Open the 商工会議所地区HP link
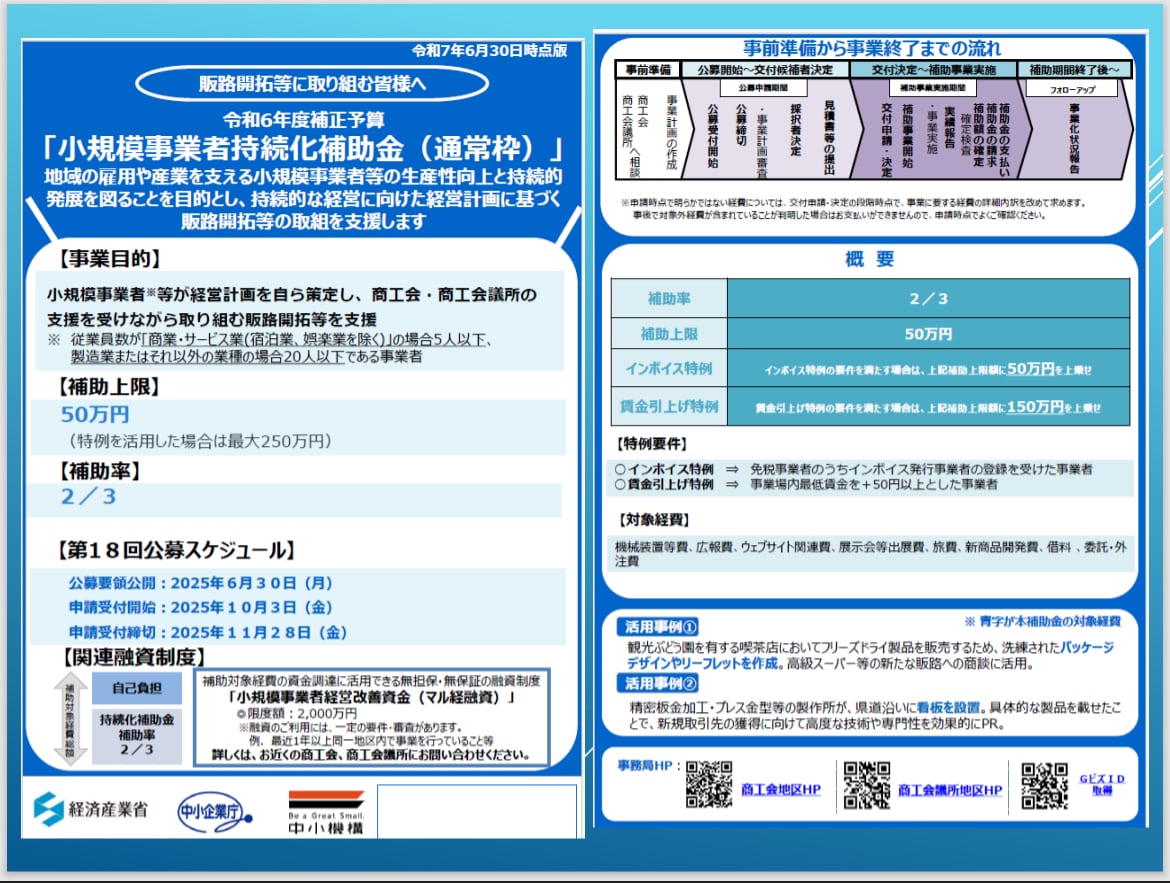The height and width of the screenshot is (883, 1170). tap(950, 790)
